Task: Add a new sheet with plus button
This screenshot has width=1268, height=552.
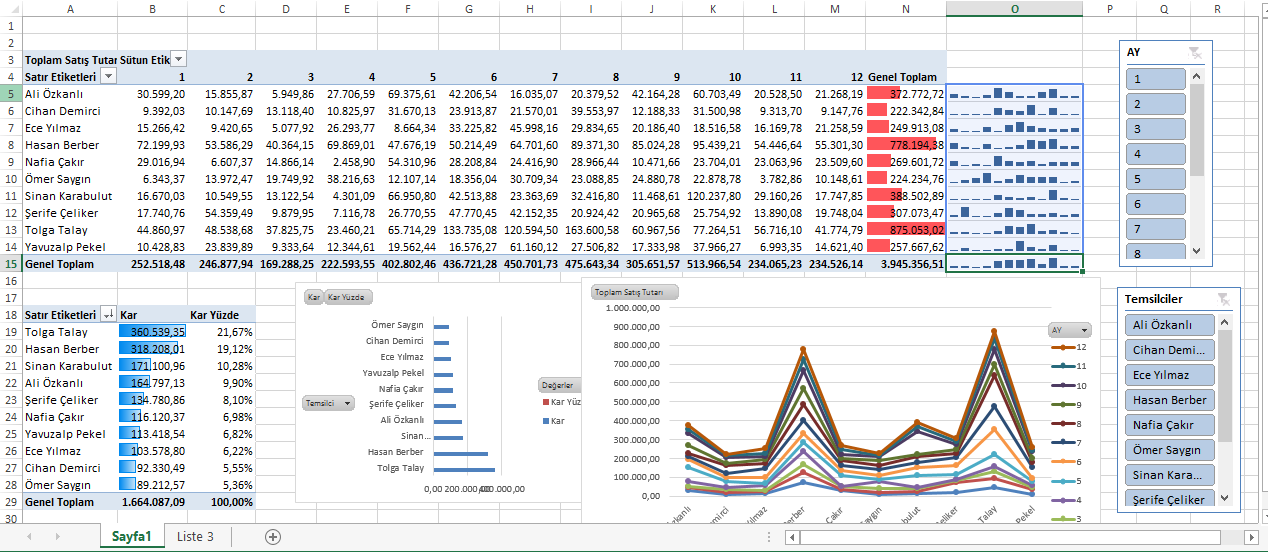Action: pos(272,537)
